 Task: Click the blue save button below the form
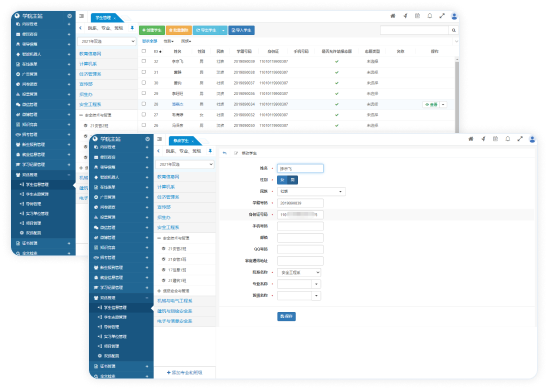tap(286, 316)
